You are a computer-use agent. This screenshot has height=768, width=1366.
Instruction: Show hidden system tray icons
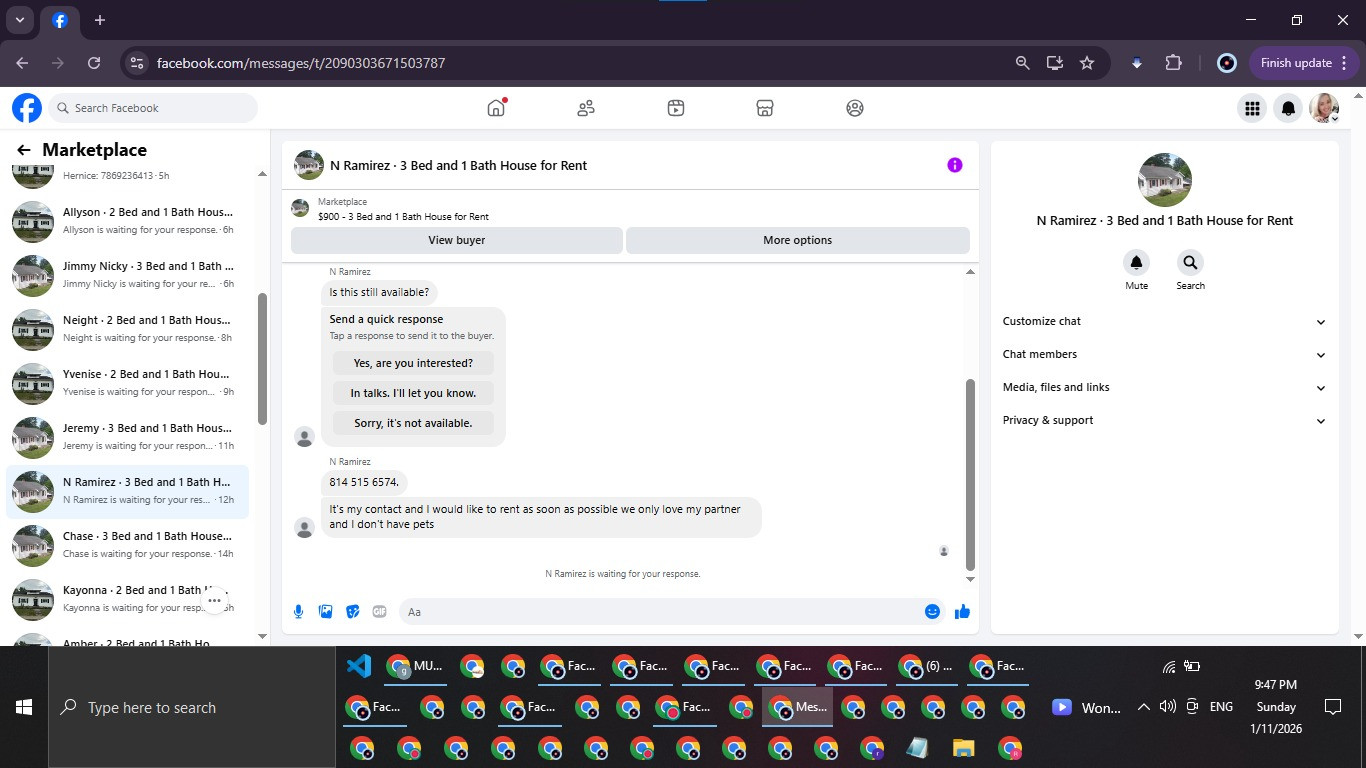click(1143, 707)
